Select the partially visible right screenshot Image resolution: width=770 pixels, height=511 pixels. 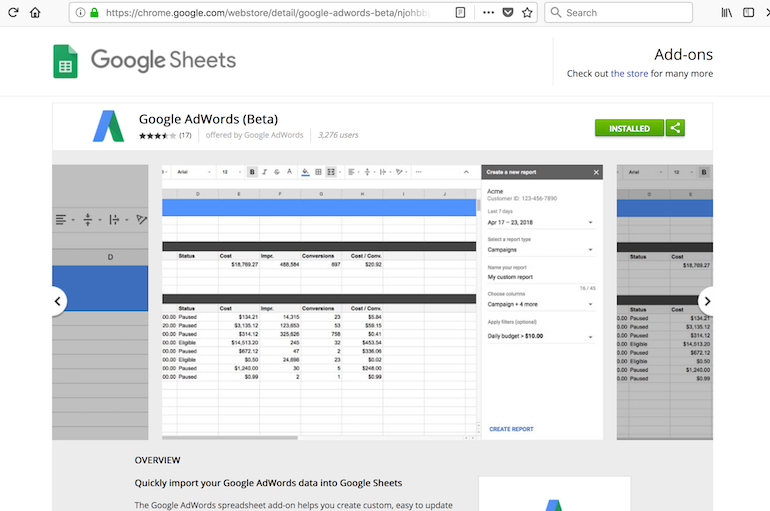click(664, 302)
